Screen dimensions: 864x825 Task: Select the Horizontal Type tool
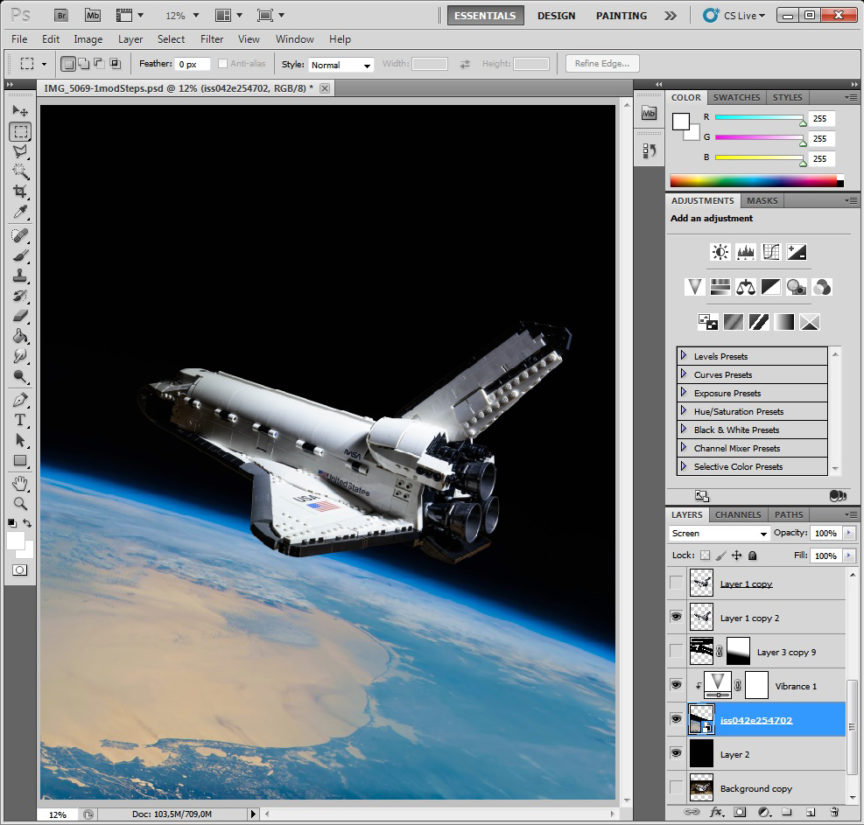pos(20,420)
